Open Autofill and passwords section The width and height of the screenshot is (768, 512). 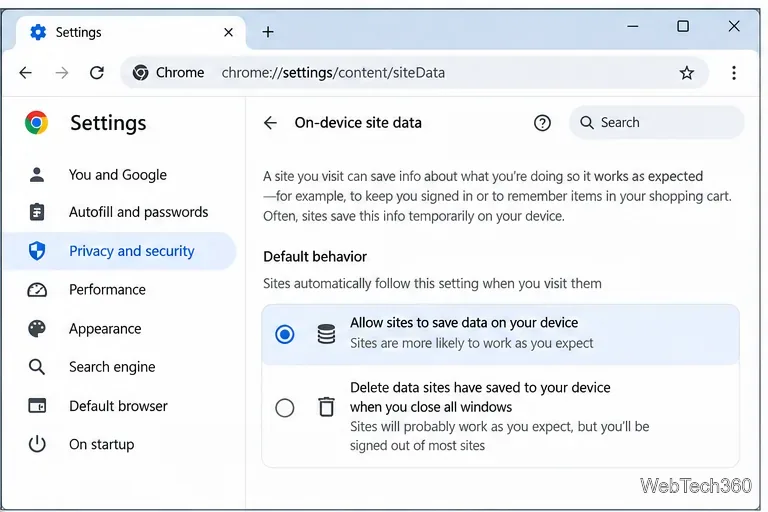coord(120,212)
